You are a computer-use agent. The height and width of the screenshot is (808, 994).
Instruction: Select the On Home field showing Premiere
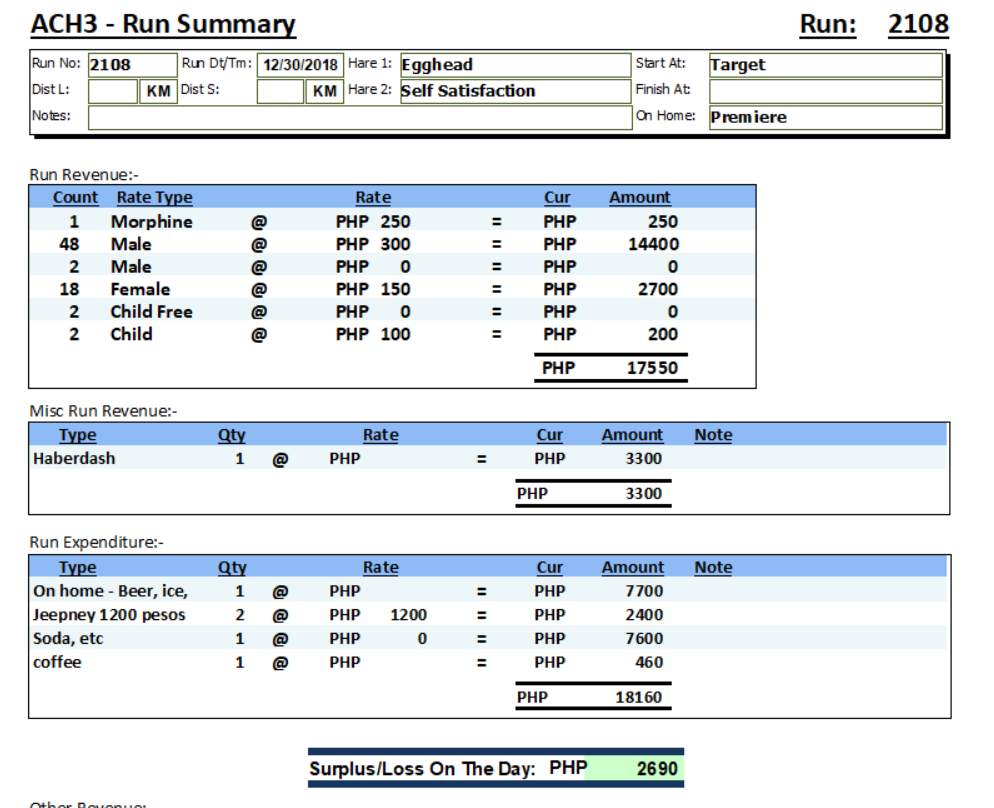(x=825, y=117)
